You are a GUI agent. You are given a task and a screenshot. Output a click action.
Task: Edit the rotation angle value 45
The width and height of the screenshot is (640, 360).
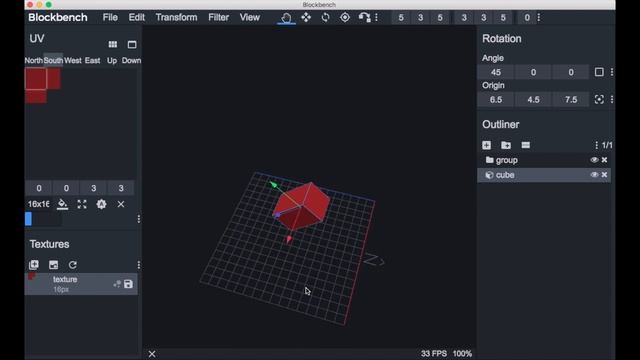pyautogui.click(x=496, y=72)
